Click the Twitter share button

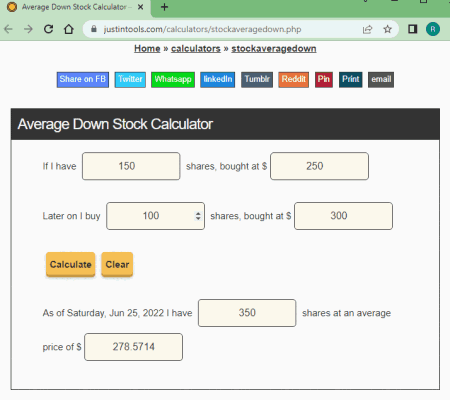pyautogui.click(x=130, y=80)
